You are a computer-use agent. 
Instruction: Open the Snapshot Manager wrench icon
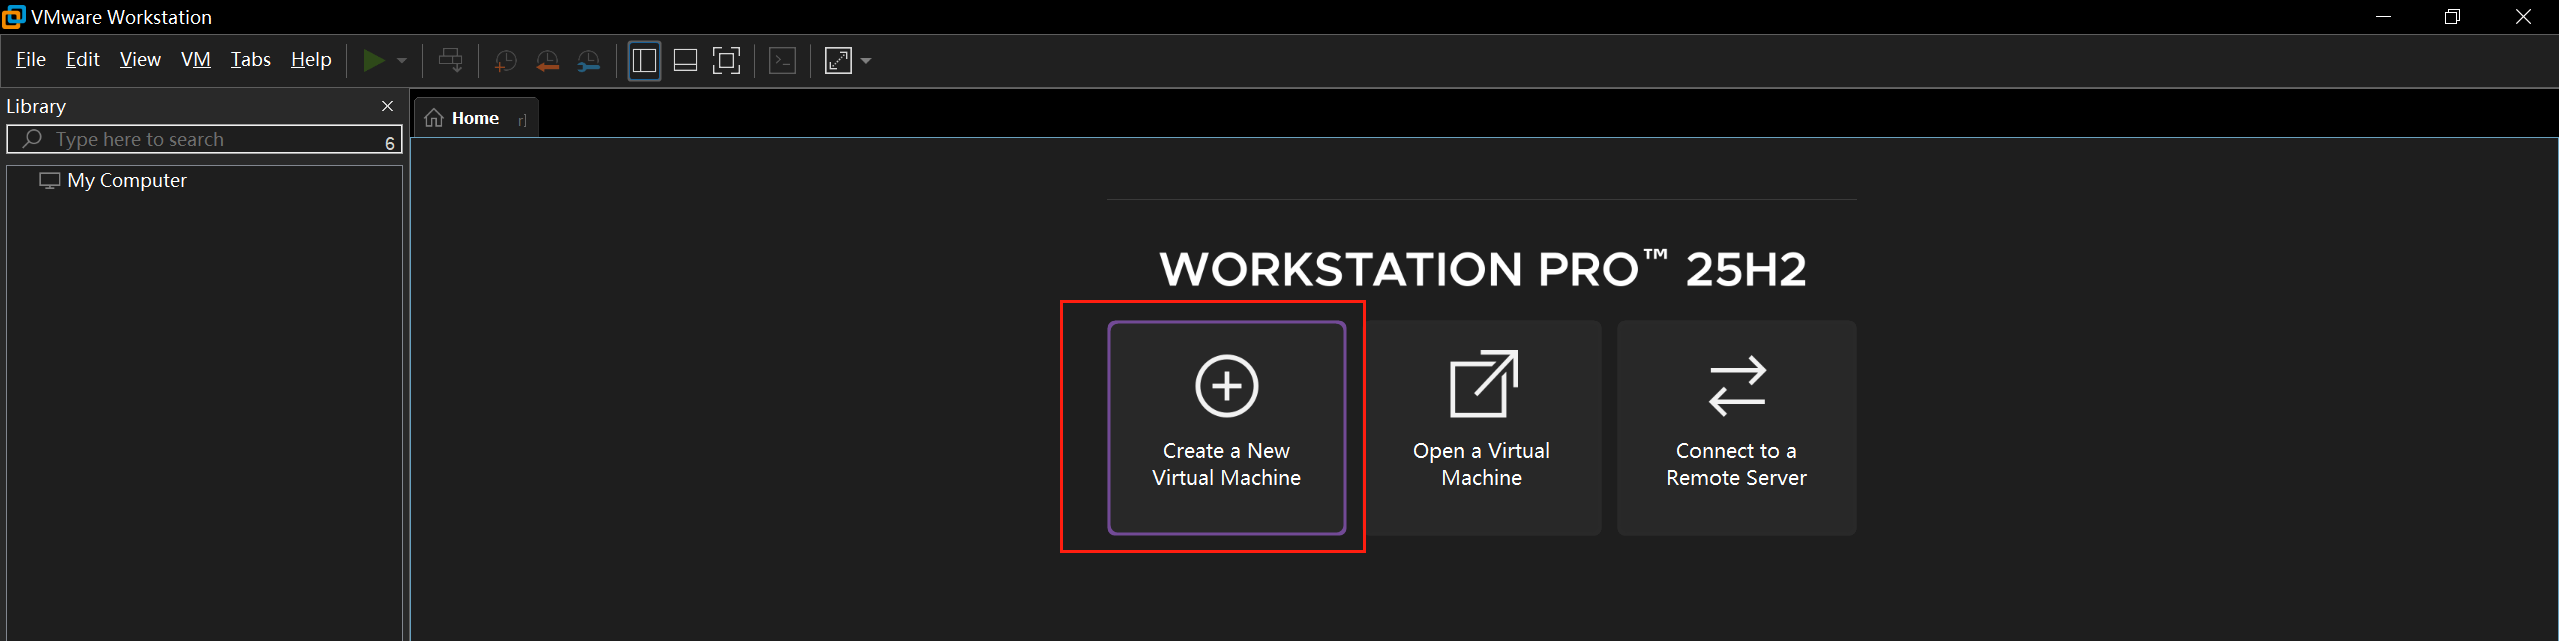coord(589,61)
